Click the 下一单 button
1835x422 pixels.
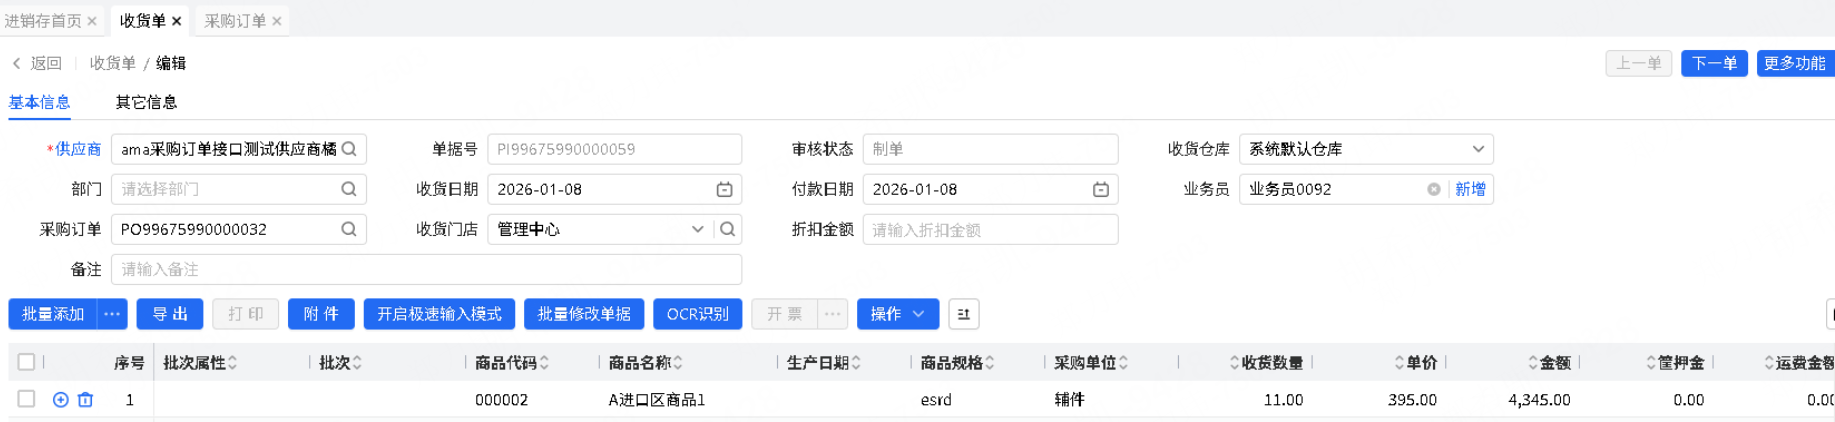click(1714, 63)
